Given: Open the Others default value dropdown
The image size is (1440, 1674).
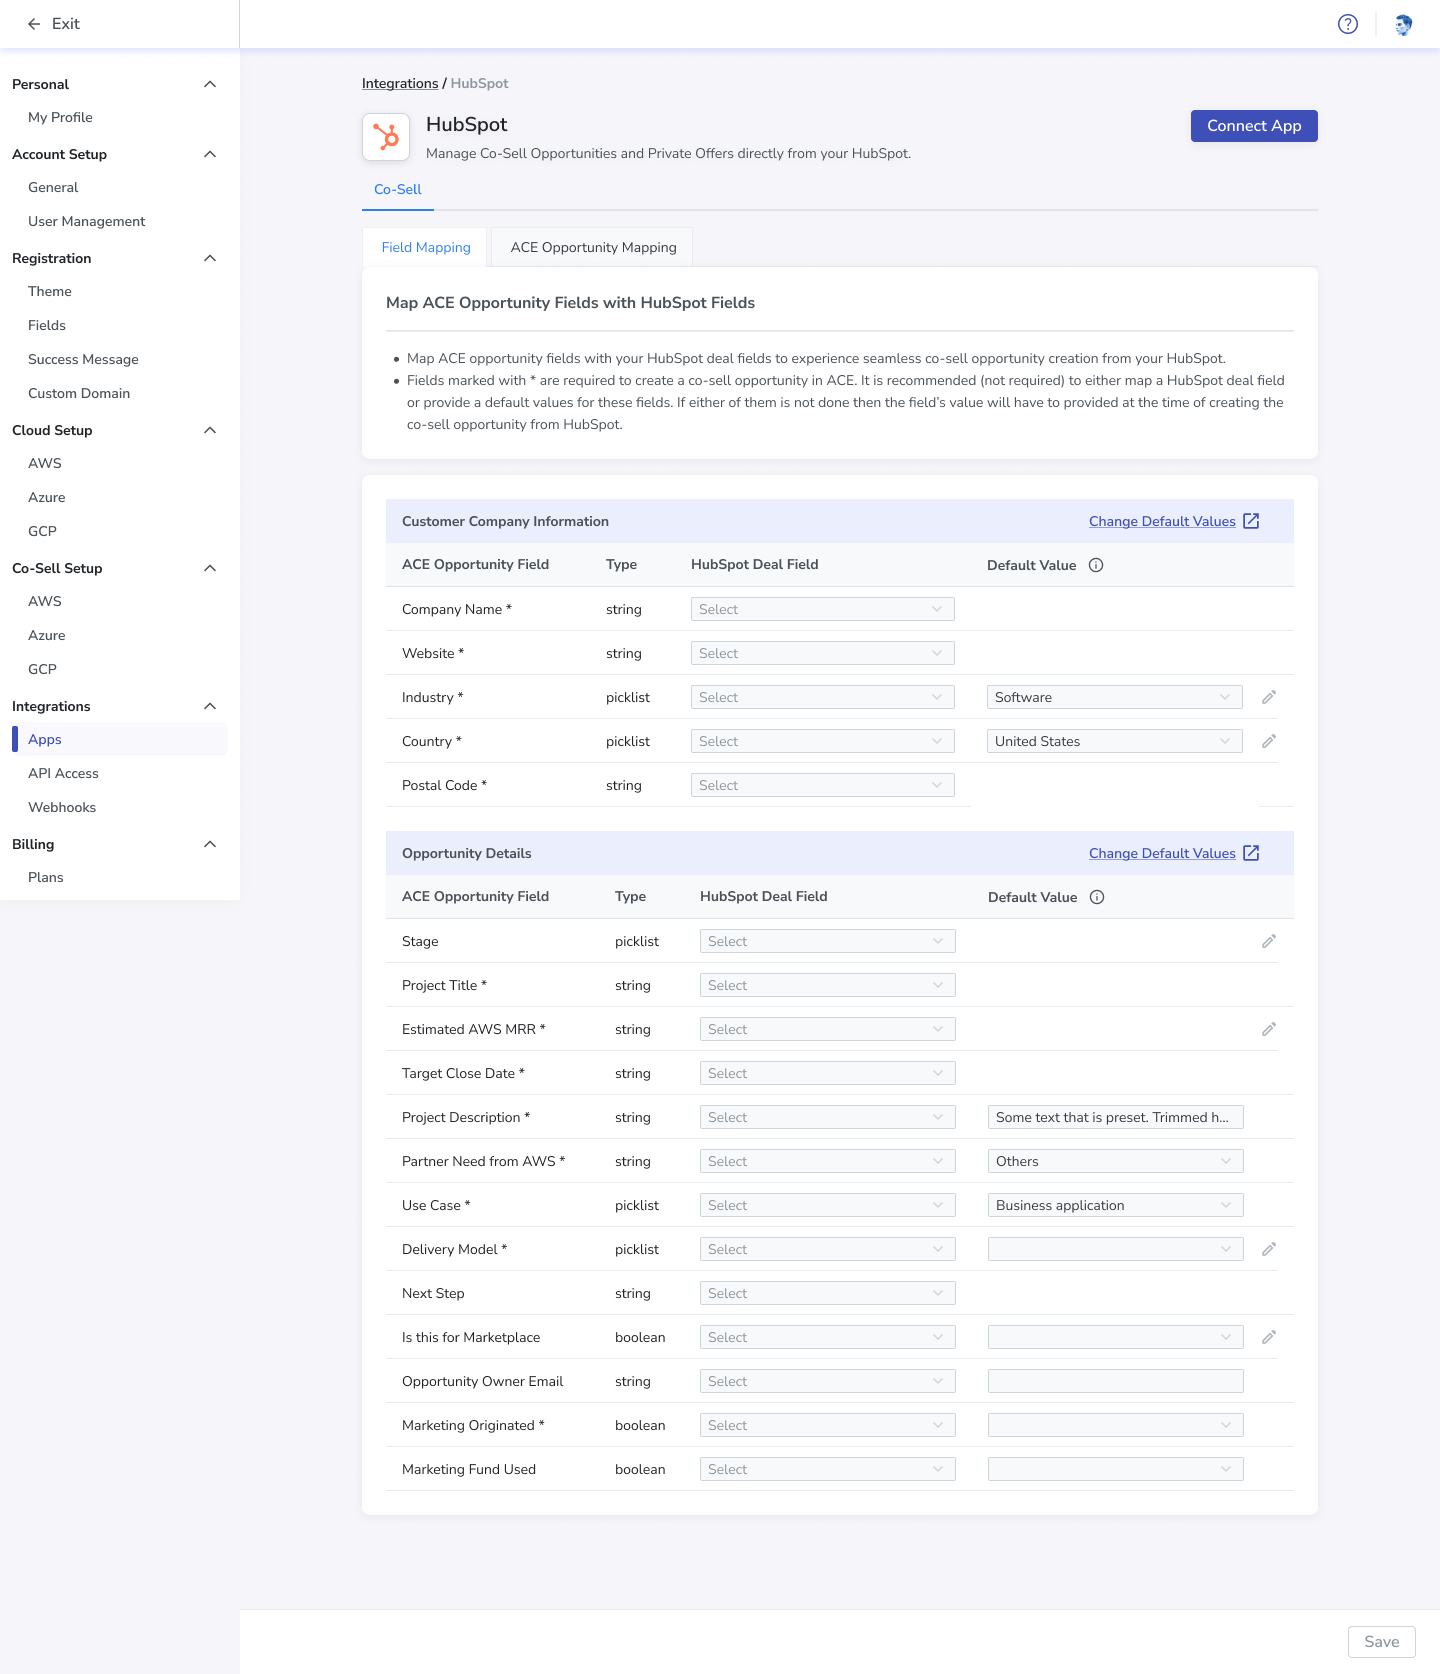Looking at the screenshot, I should pos(1115,1161).
